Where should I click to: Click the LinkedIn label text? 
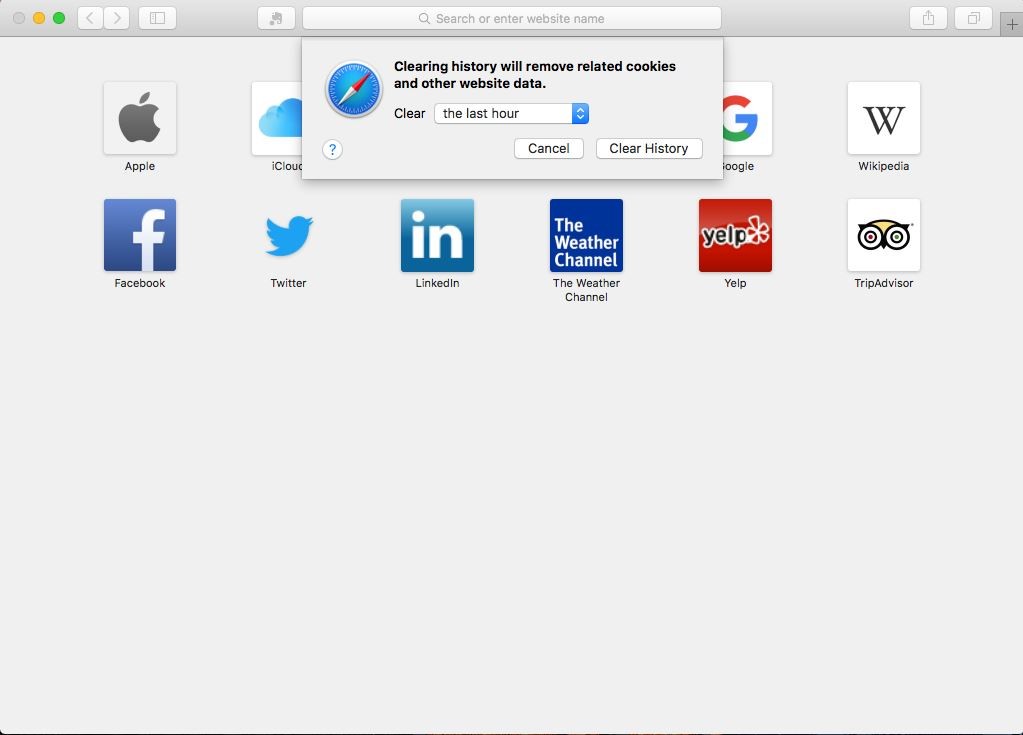pyautogui.click(x=437, y=283)
